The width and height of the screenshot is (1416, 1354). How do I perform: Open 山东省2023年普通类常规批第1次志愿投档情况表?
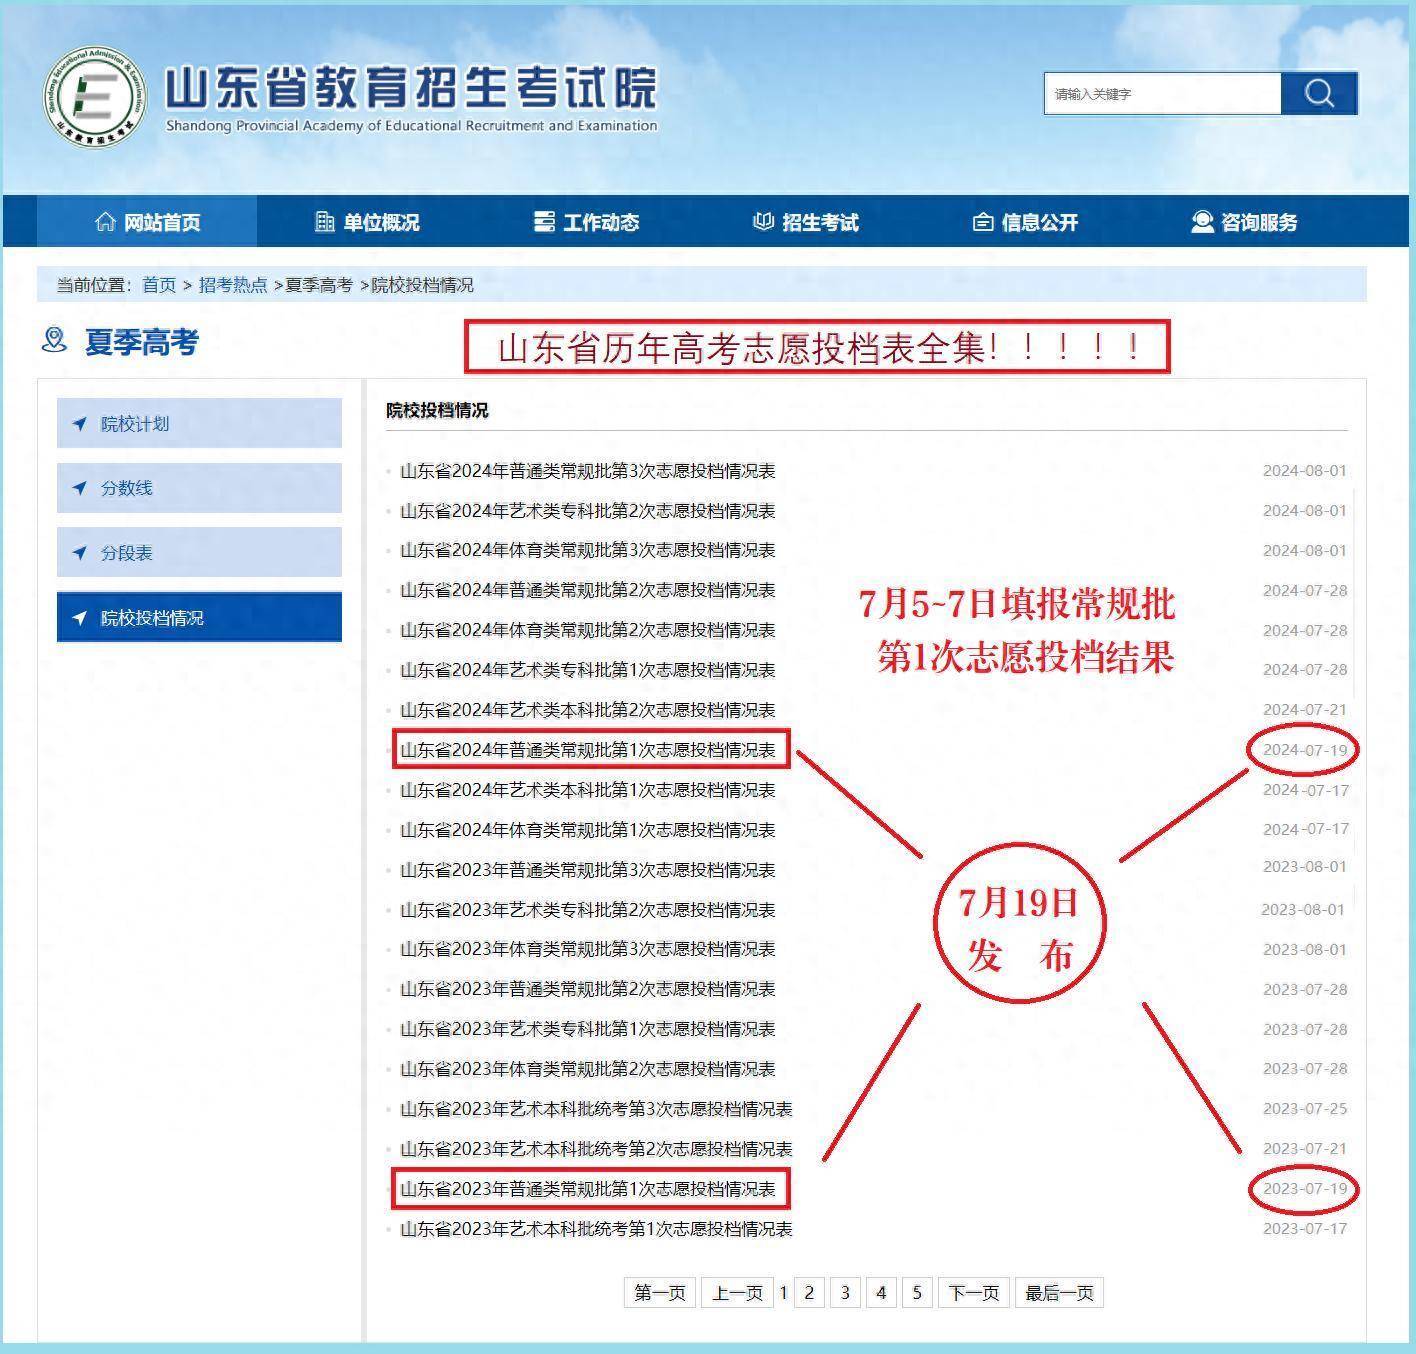tap(588, 1189)
